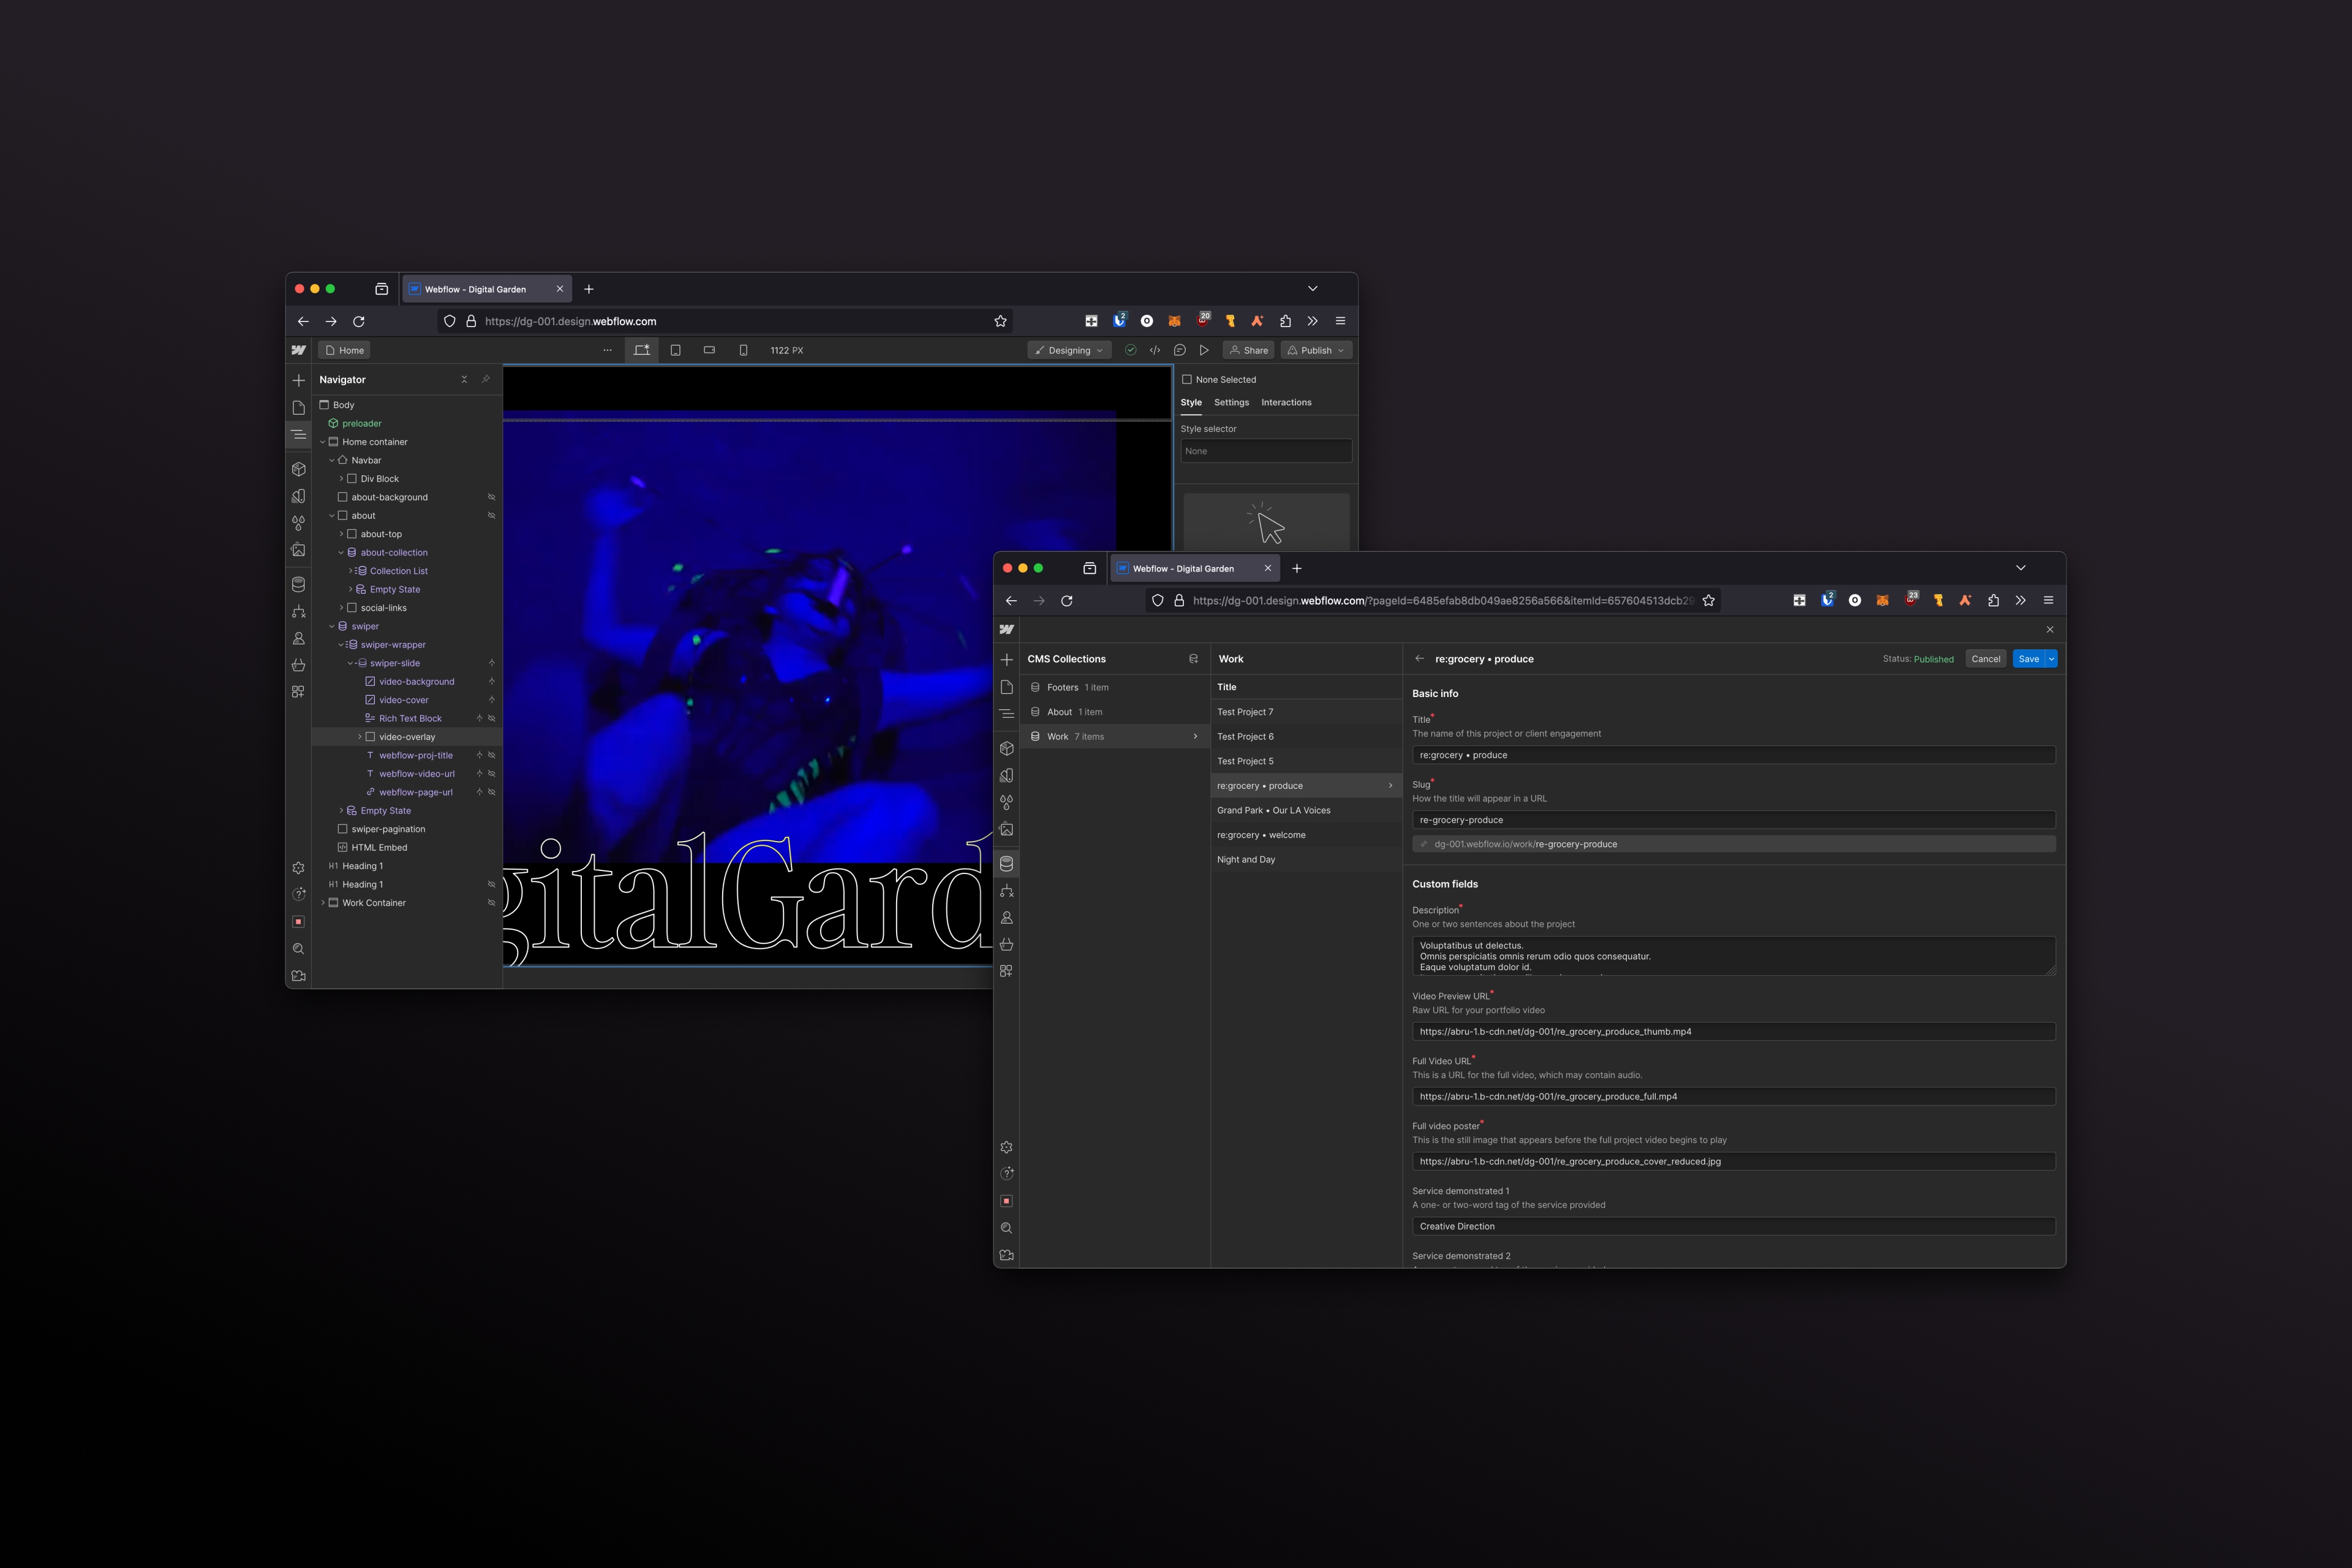Select the desktop breakpoint icon in the designer toolbar

point(641,350)
